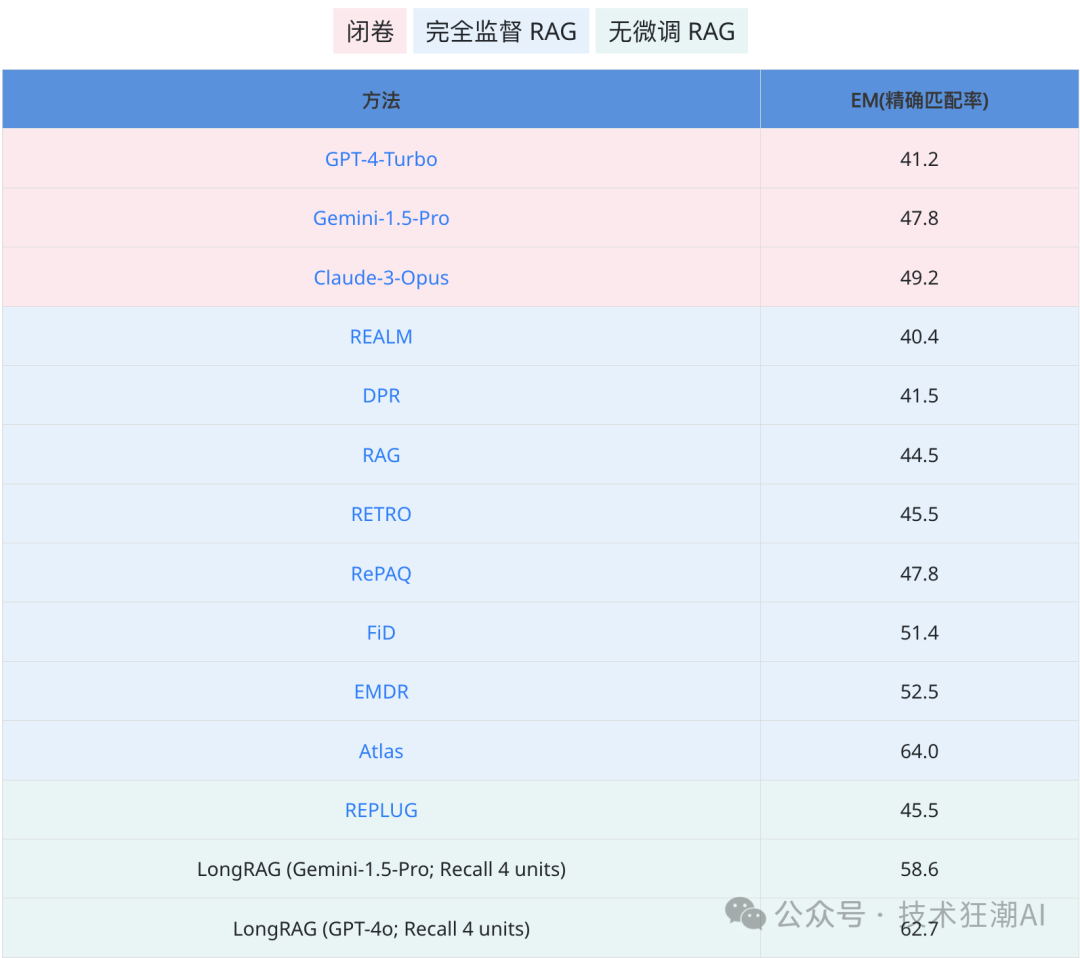The image size is (1080, 958).
Task: Click the DPR link
Action: 381,396
